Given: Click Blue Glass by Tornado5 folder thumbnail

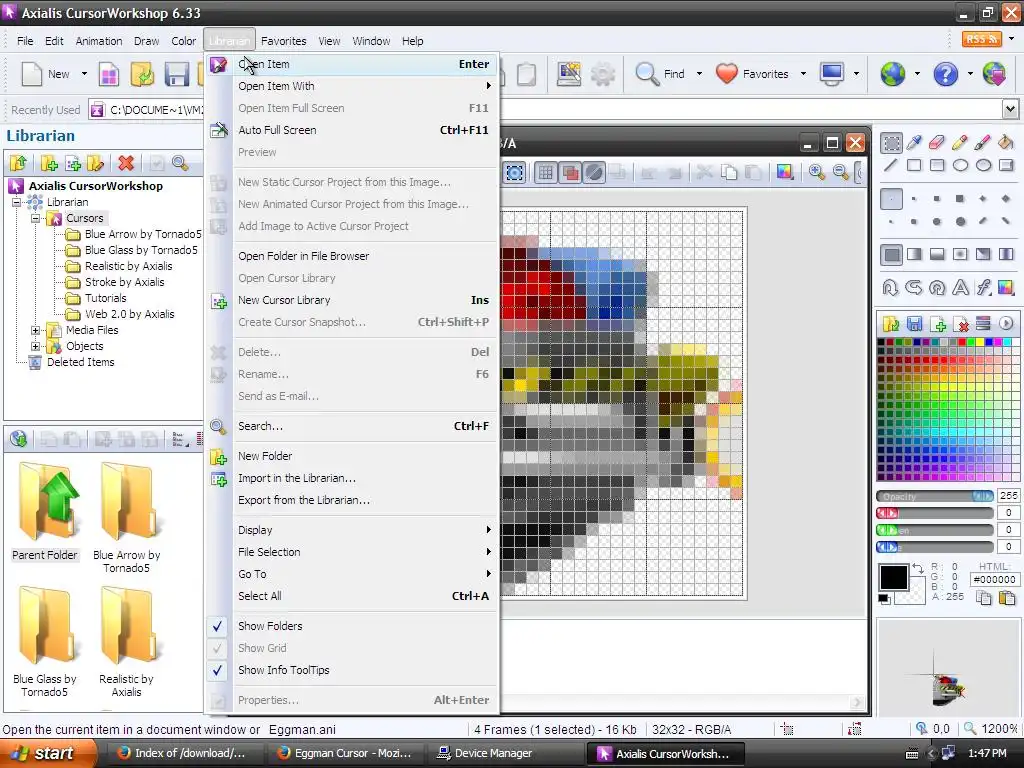Looking at the screenshot, I should click(x=44, y=642).
